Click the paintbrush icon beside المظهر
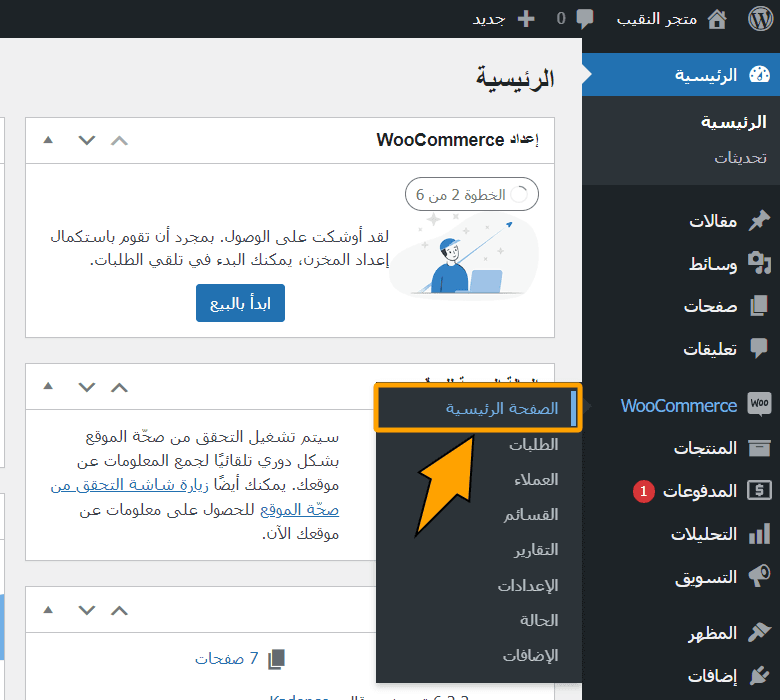The height and width of the screenshot is (700, 780). 759,632
